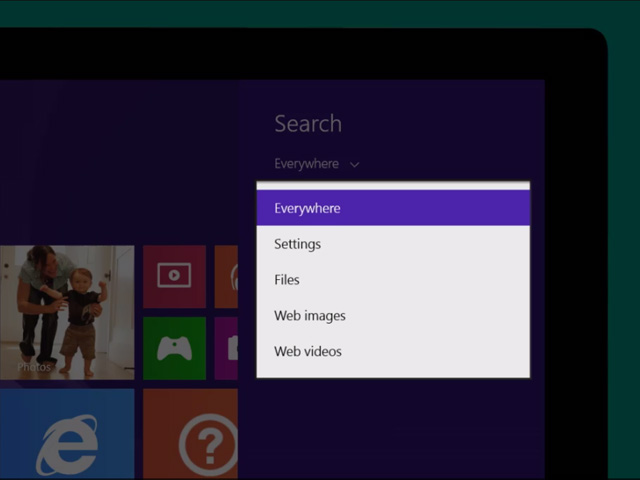Expand the Everywhere search scope dropdown
This screenshot has height=480, width=640.
click(317, 164)
